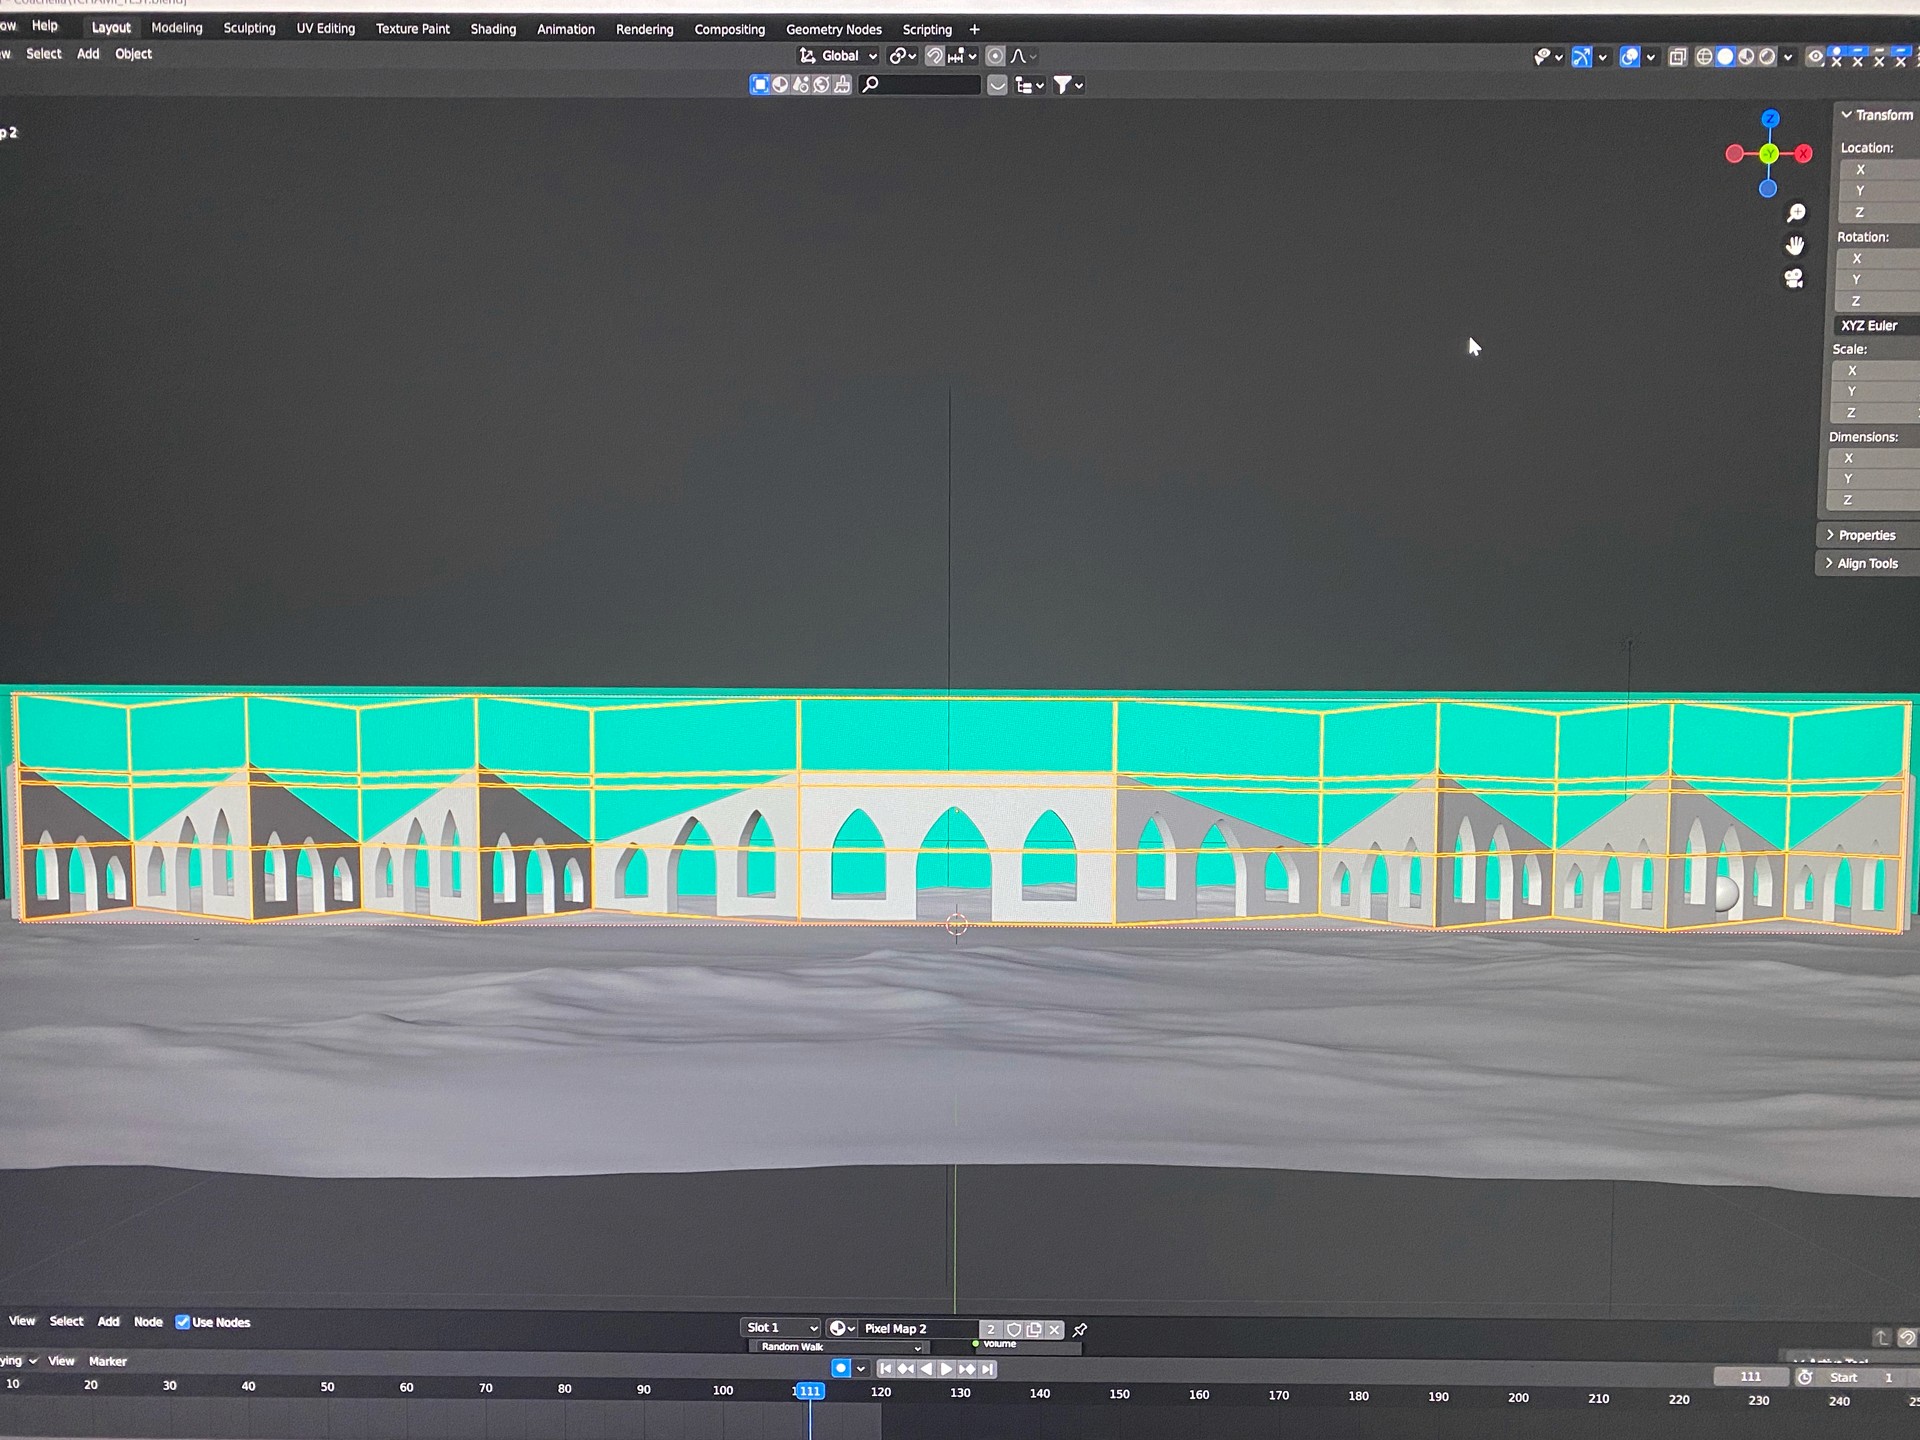Toggle the Use Nodes checkbox
This screenshot has height=1440, width=1920.
tap(183, 1322)
